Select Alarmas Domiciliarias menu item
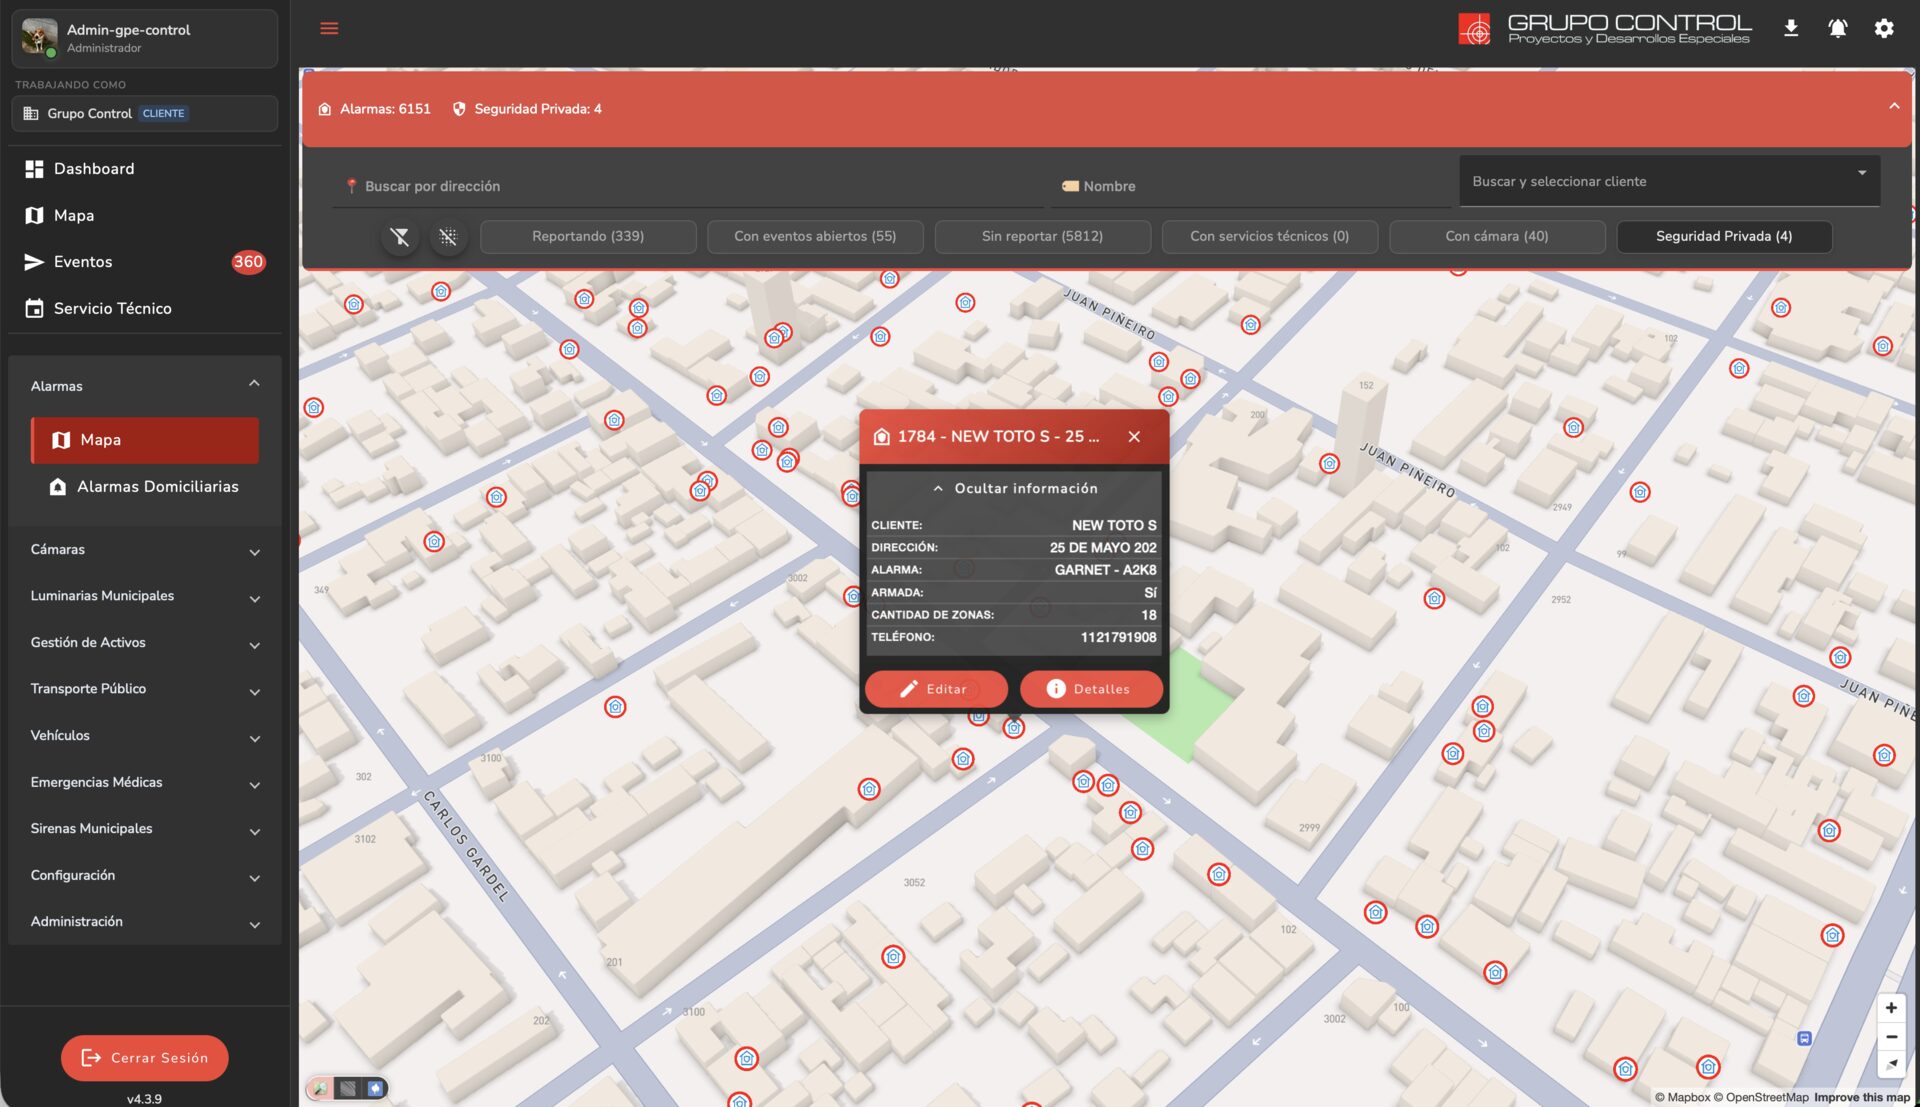 (x=157, y=487)
